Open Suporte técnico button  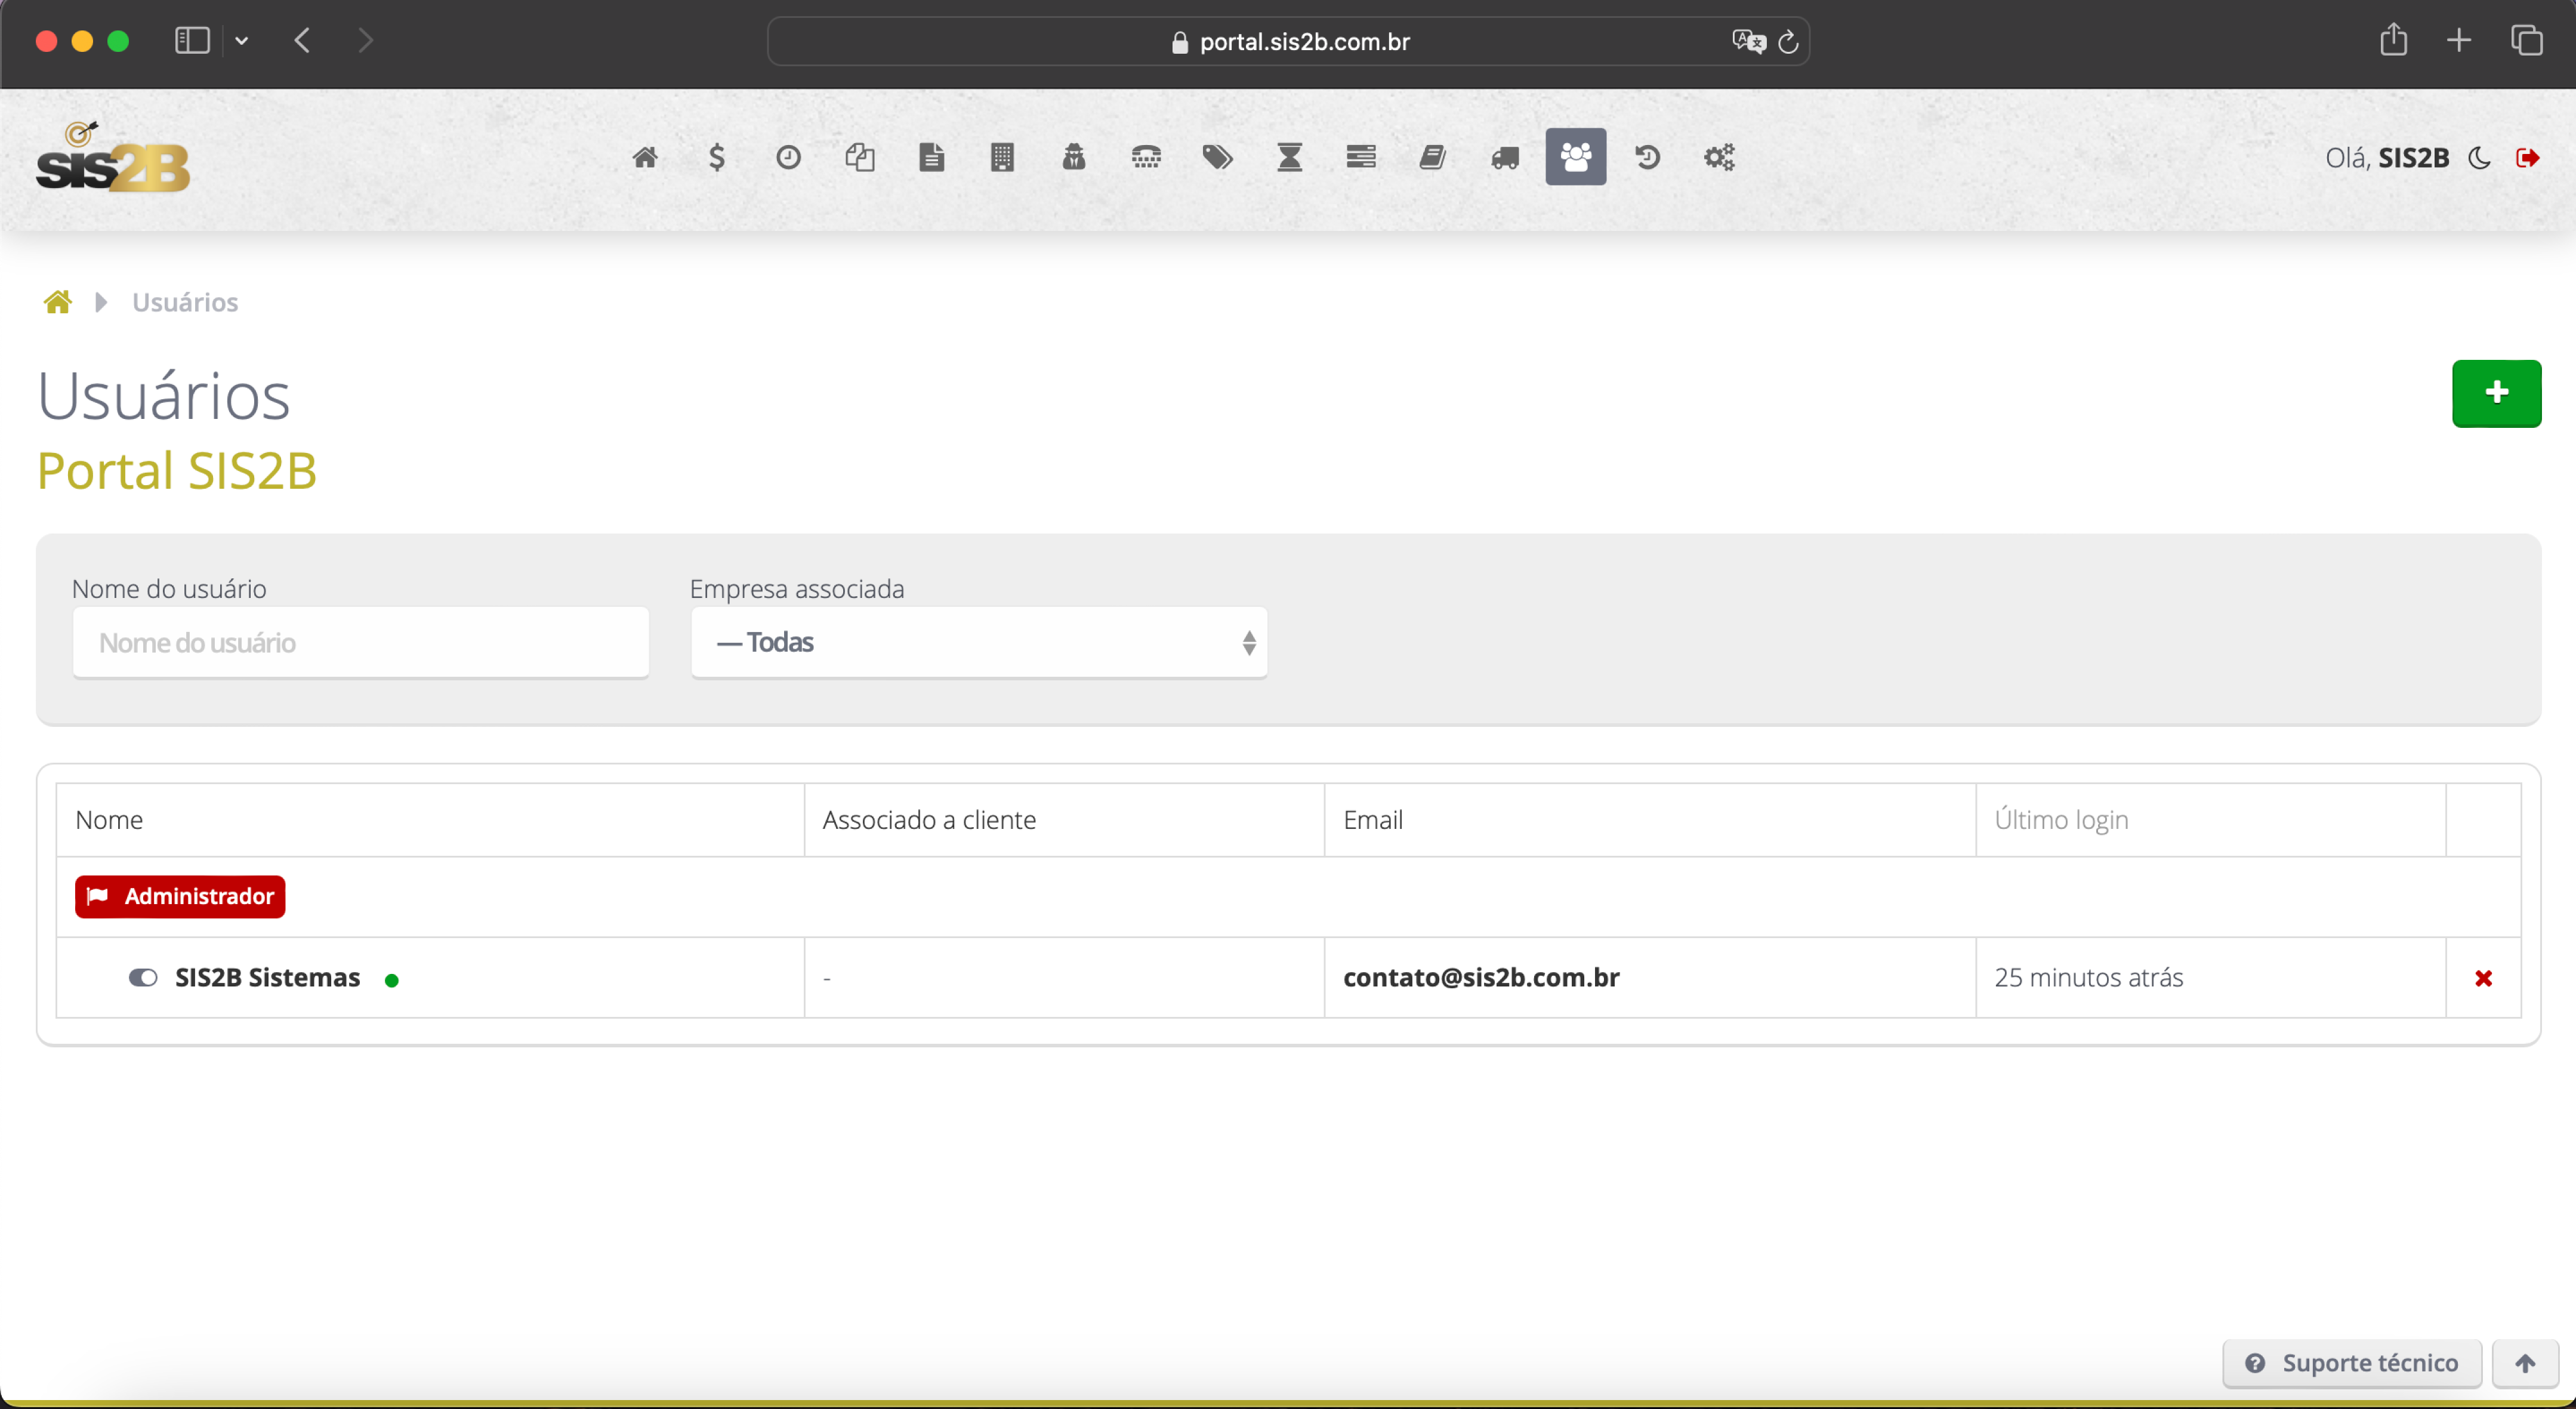click(2352, 1363)
